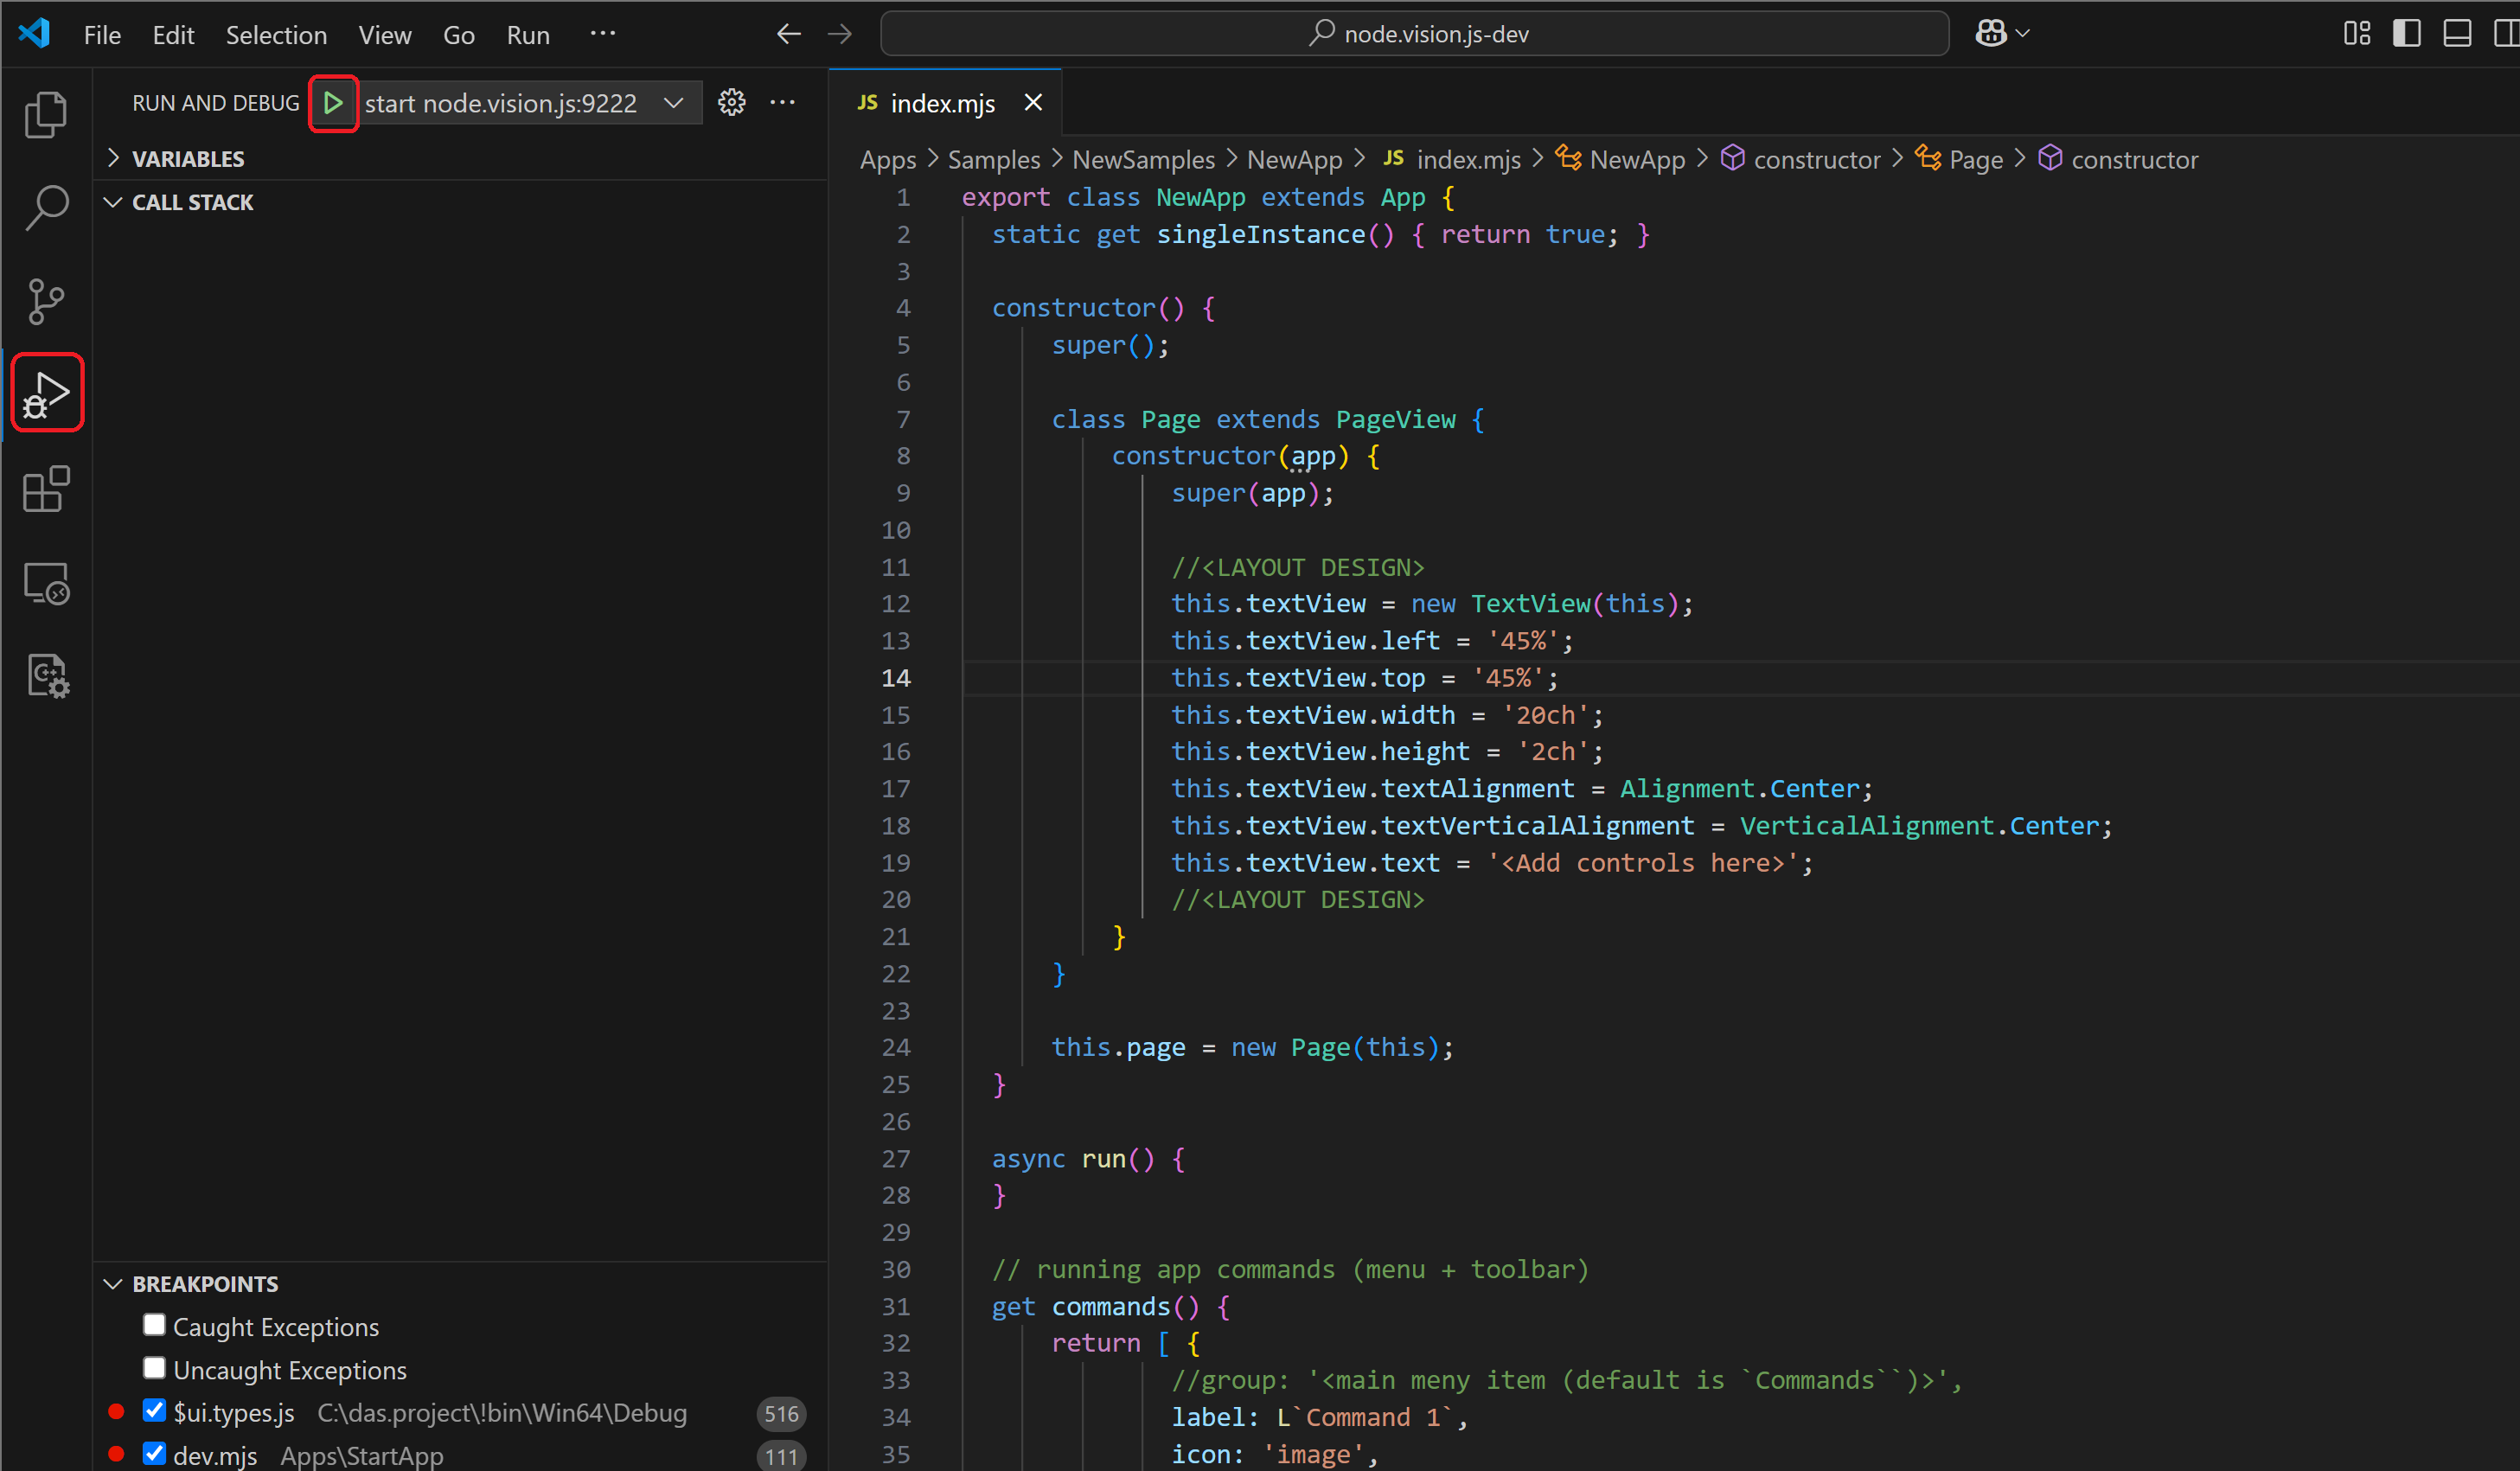Open the Extensions view
This screenshot has height=1471, width=2520.
[46, 489]
